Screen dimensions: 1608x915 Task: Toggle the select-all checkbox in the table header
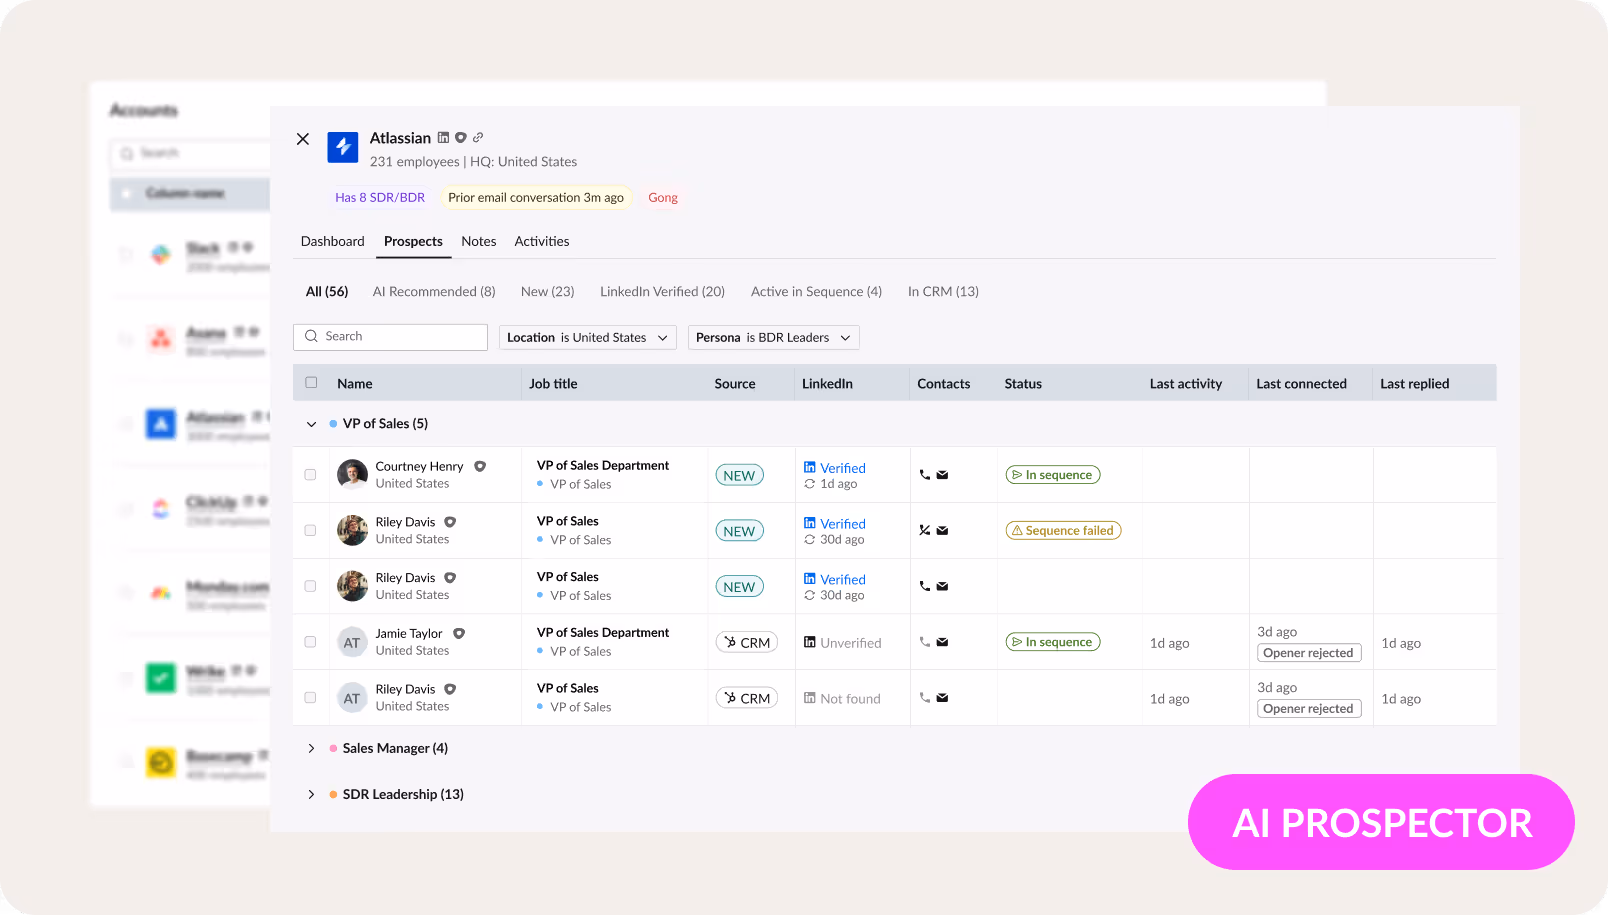click(311, 383)
